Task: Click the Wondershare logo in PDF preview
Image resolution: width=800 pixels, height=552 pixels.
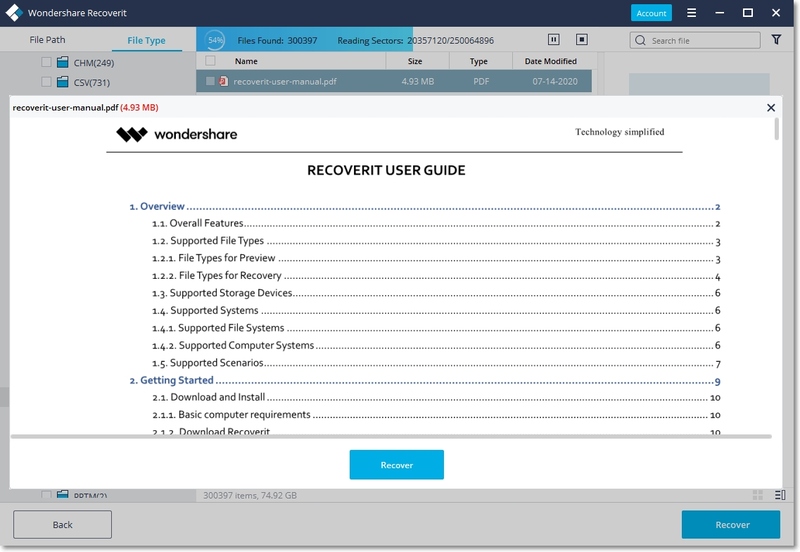Action: [177, 135]
